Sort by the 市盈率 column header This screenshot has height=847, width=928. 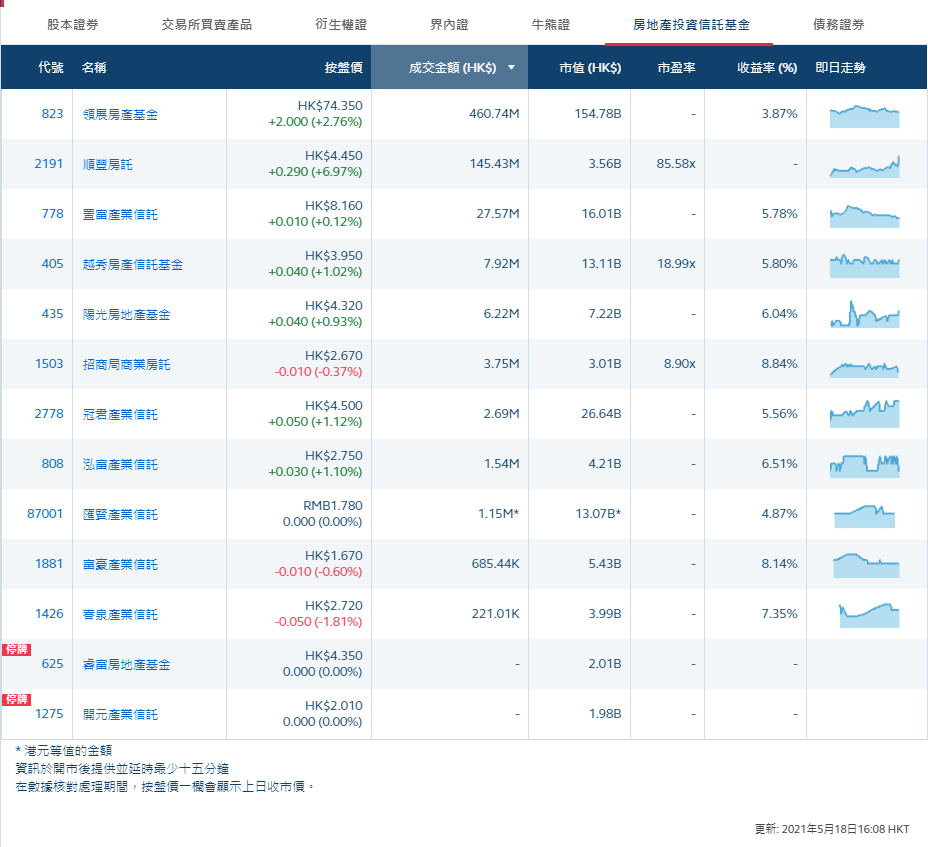676,68
